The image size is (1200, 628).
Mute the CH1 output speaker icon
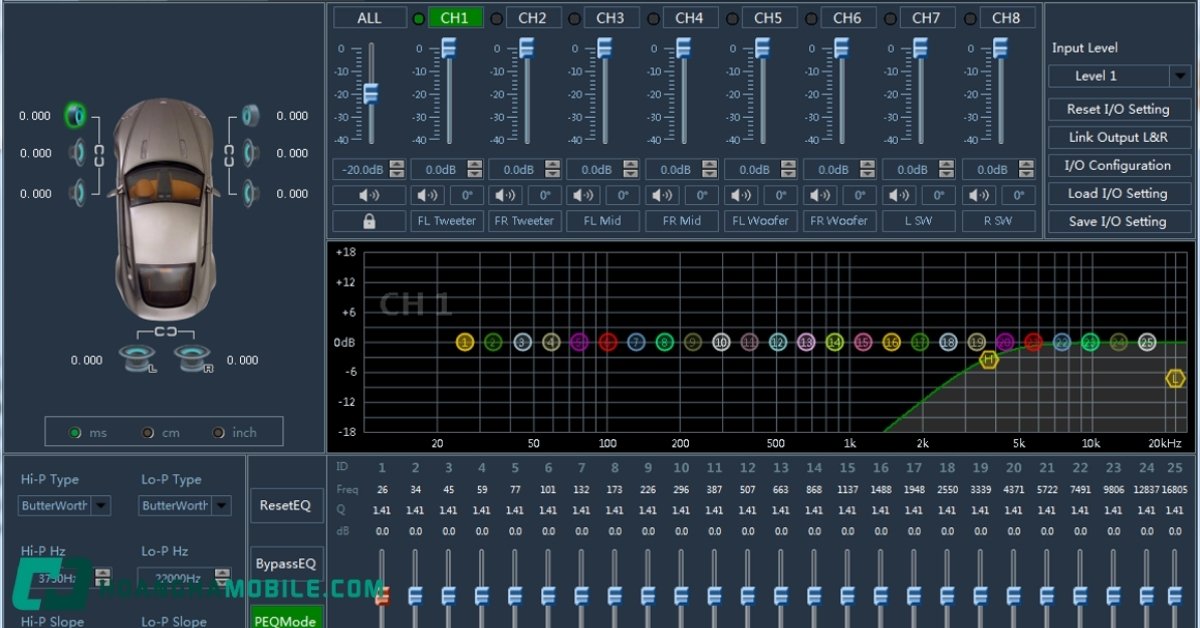click(x=427, y=195)
